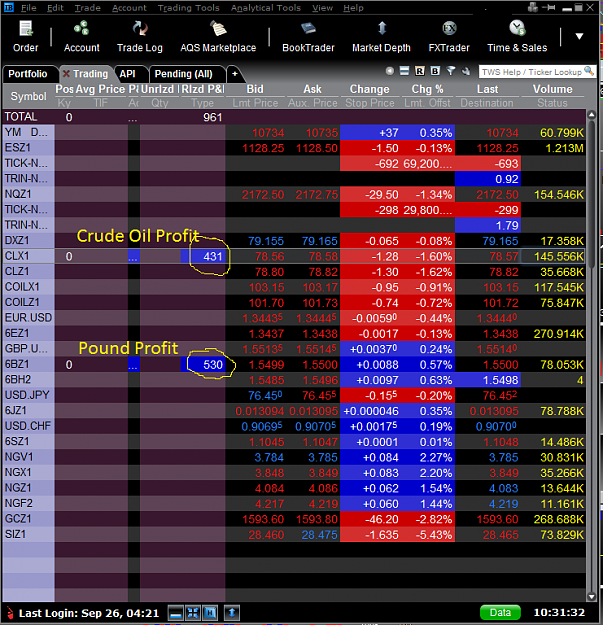Click the red connection status icon
This screenshot has height=625, width=603.
tap(10, 613)
